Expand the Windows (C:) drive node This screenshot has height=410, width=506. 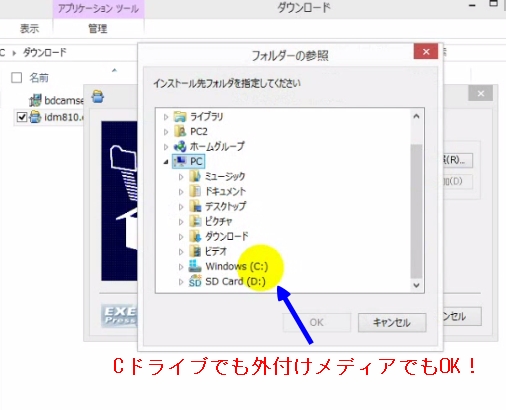[181, 266]
